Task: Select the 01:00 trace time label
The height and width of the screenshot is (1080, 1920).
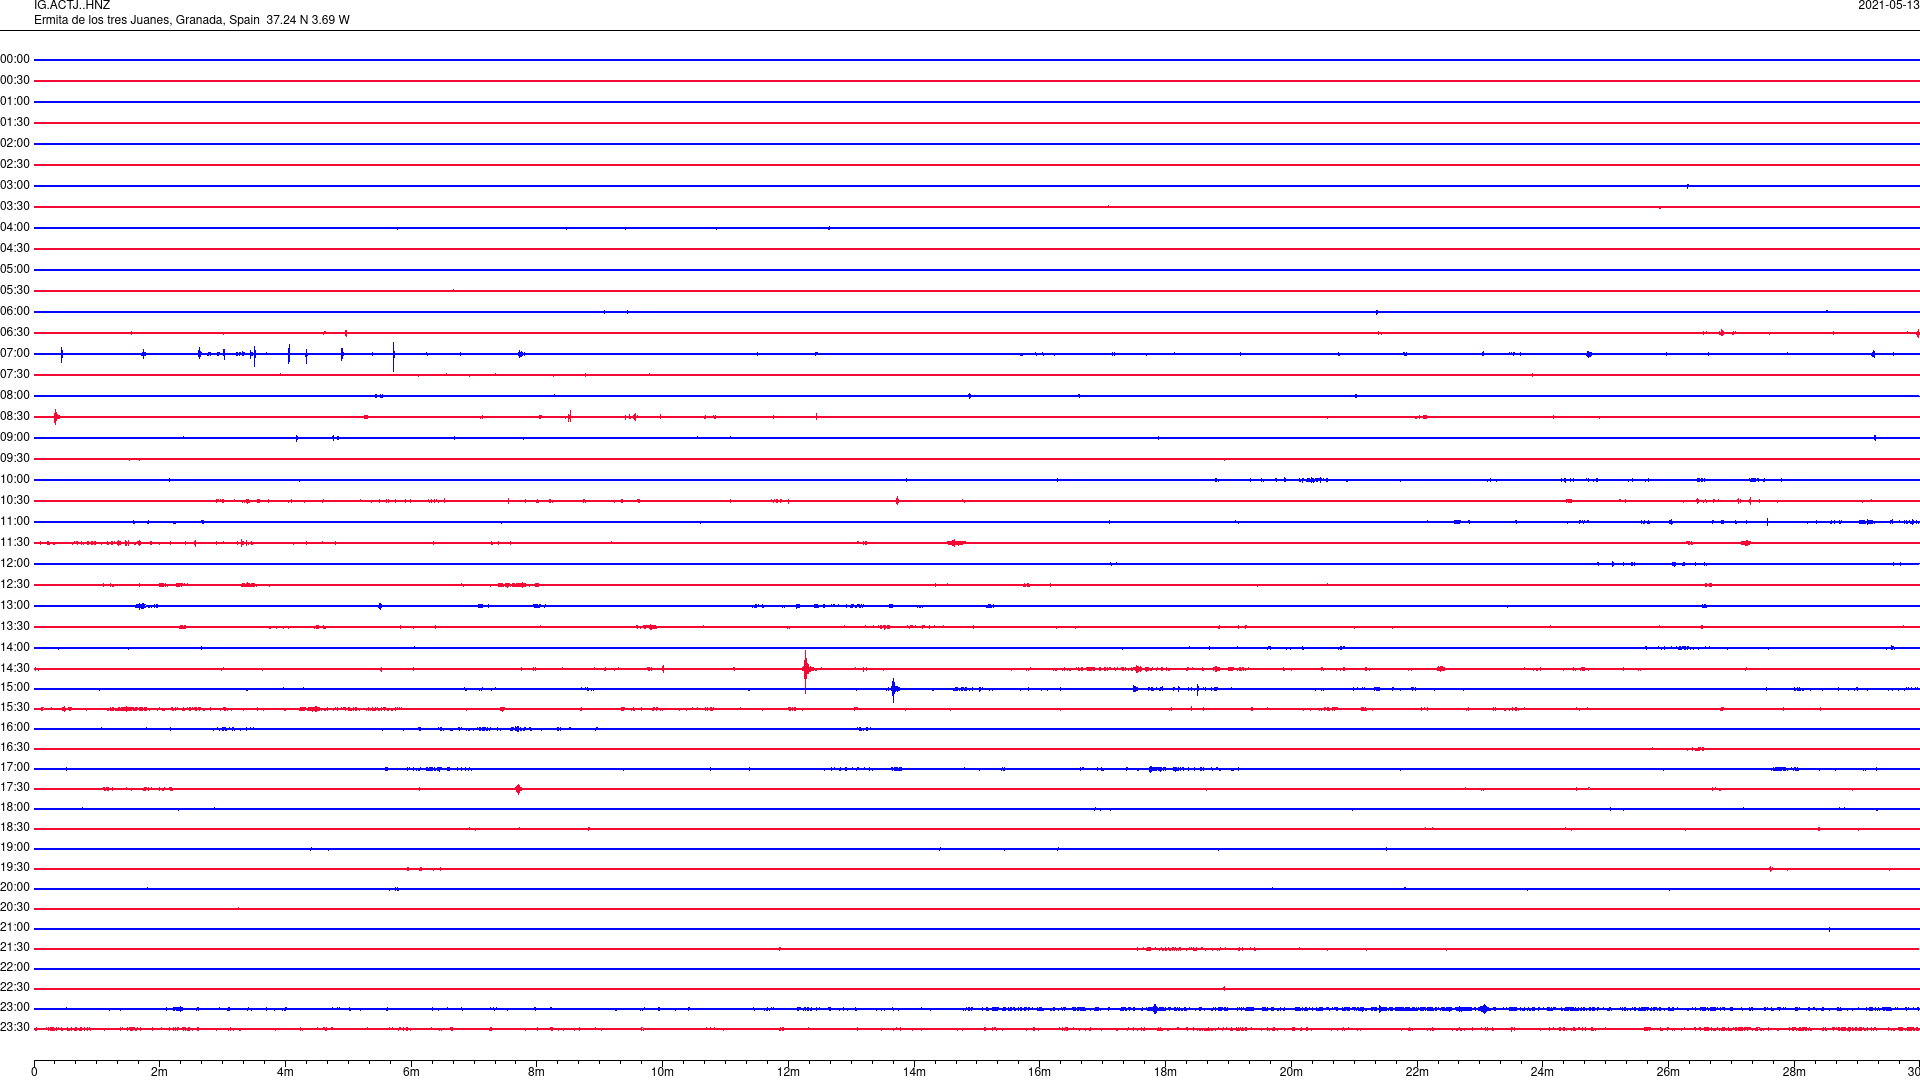Action: point(15,102)
